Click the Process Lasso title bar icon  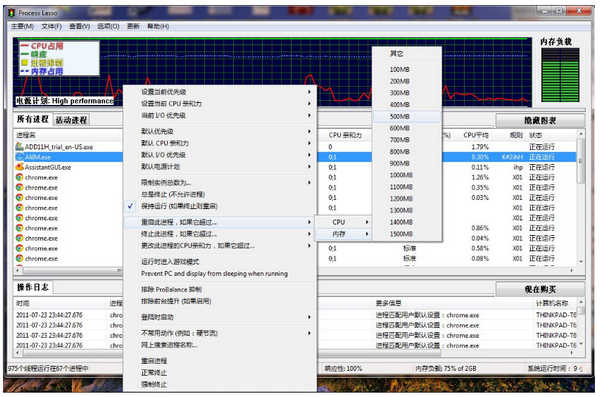11,13
